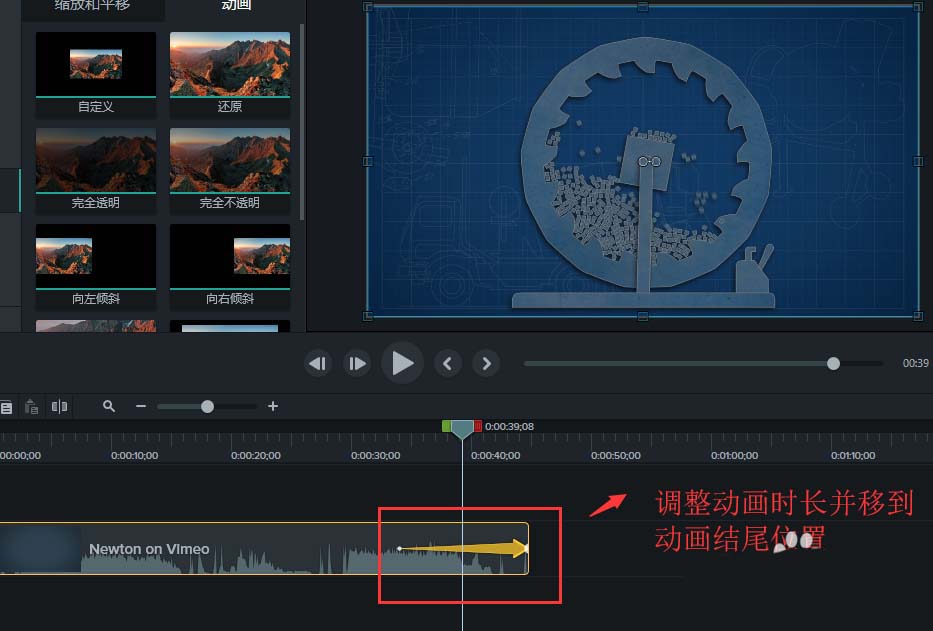
Task: Zoom in timeline with plus button
Action: pos(273,406)
